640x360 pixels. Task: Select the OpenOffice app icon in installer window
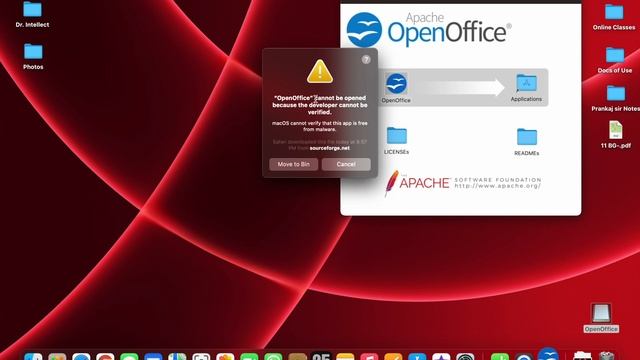[x=396, y=84]
